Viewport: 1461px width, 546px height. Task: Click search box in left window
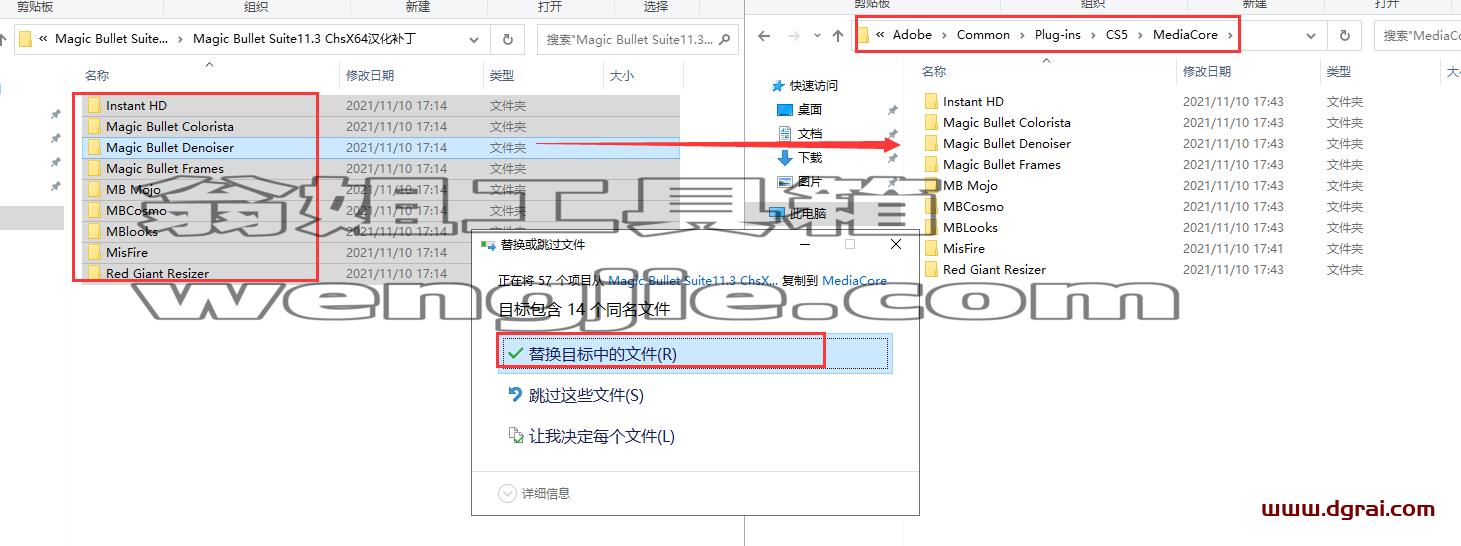638,40
